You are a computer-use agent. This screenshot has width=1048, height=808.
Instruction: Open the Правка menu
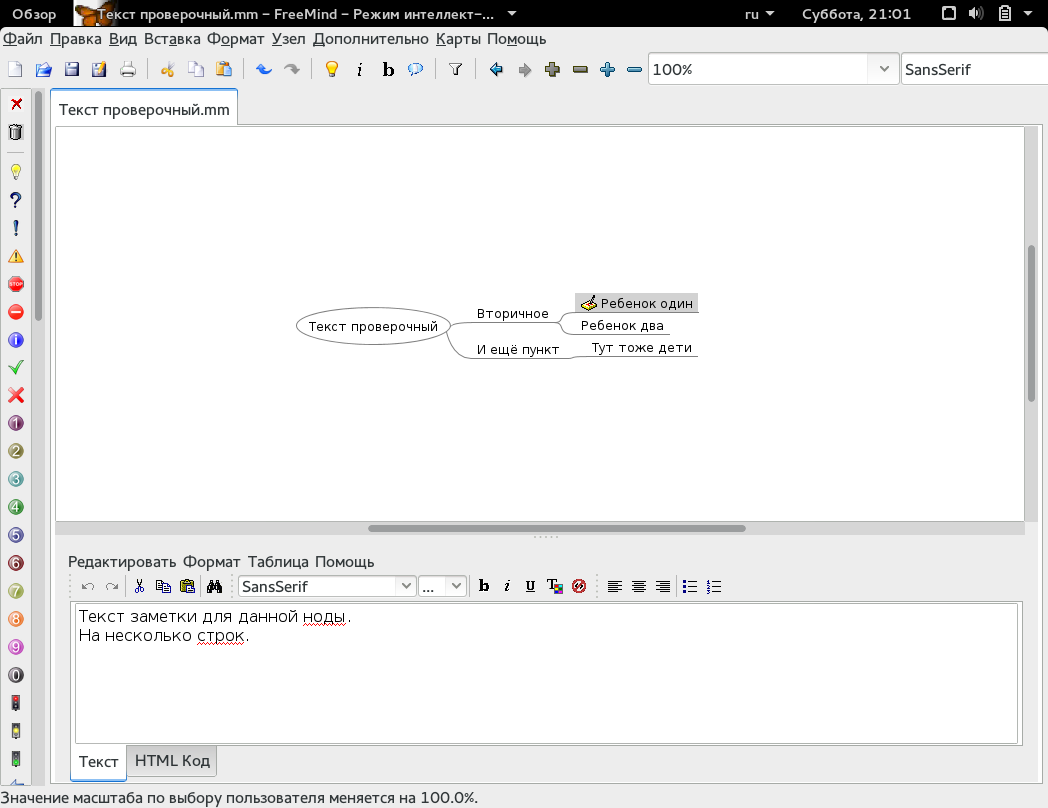pos(76,39)
